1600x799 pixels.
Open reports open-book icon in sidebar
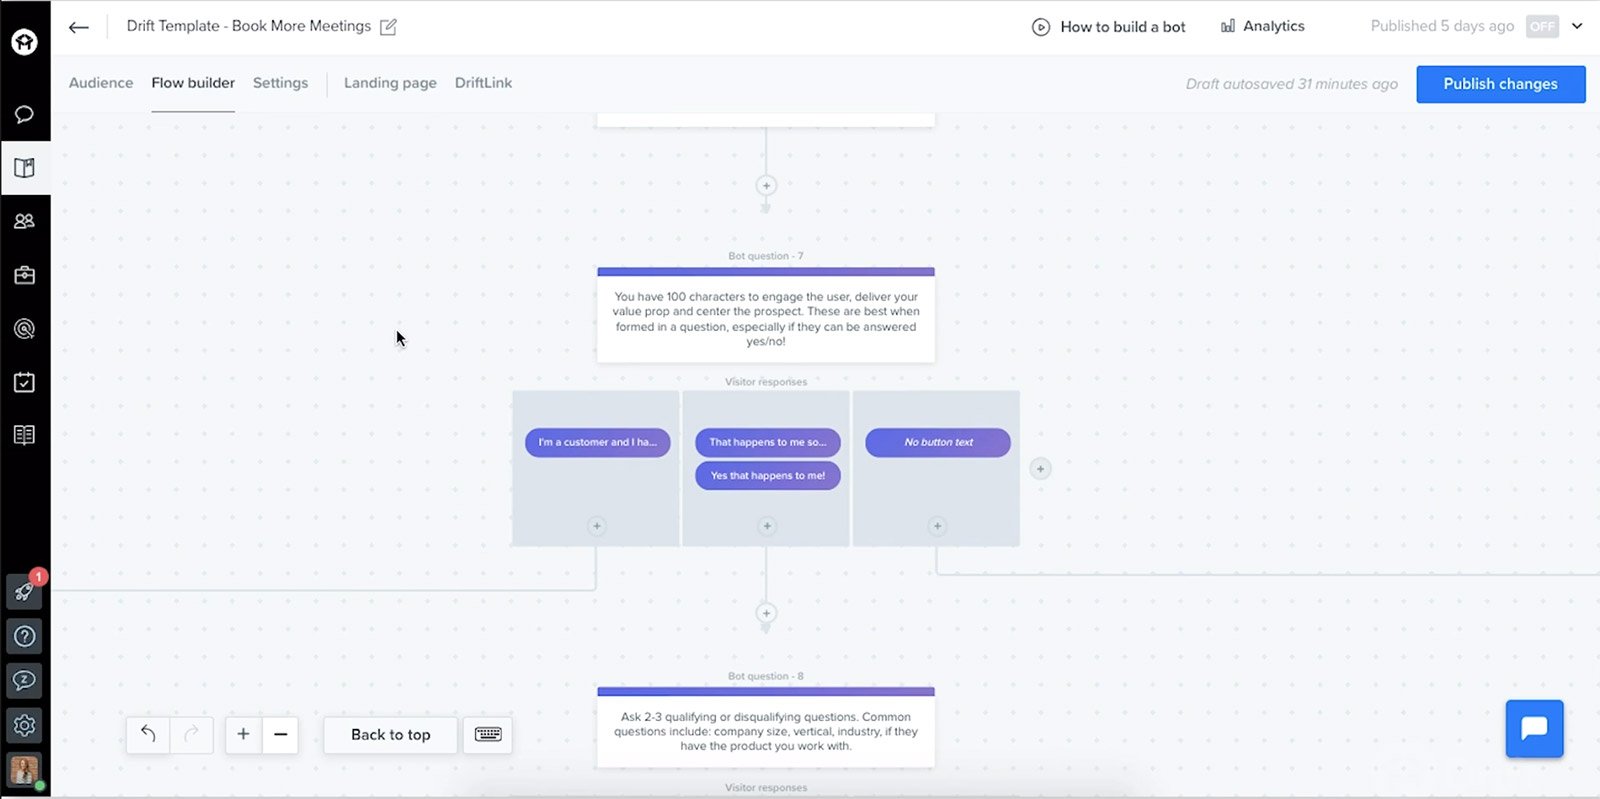pyautogui.click(x=25, y=435)
